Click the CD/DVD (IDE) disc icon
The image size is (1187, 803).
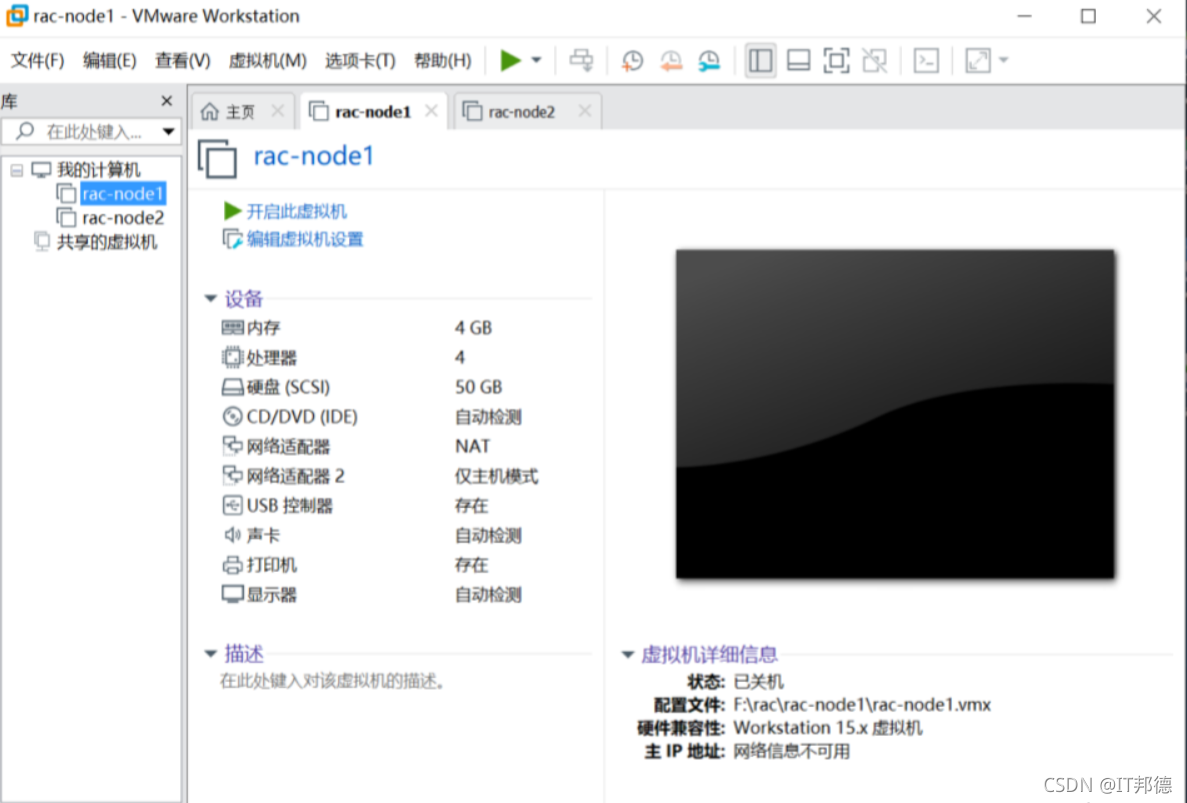pos(232,416)
